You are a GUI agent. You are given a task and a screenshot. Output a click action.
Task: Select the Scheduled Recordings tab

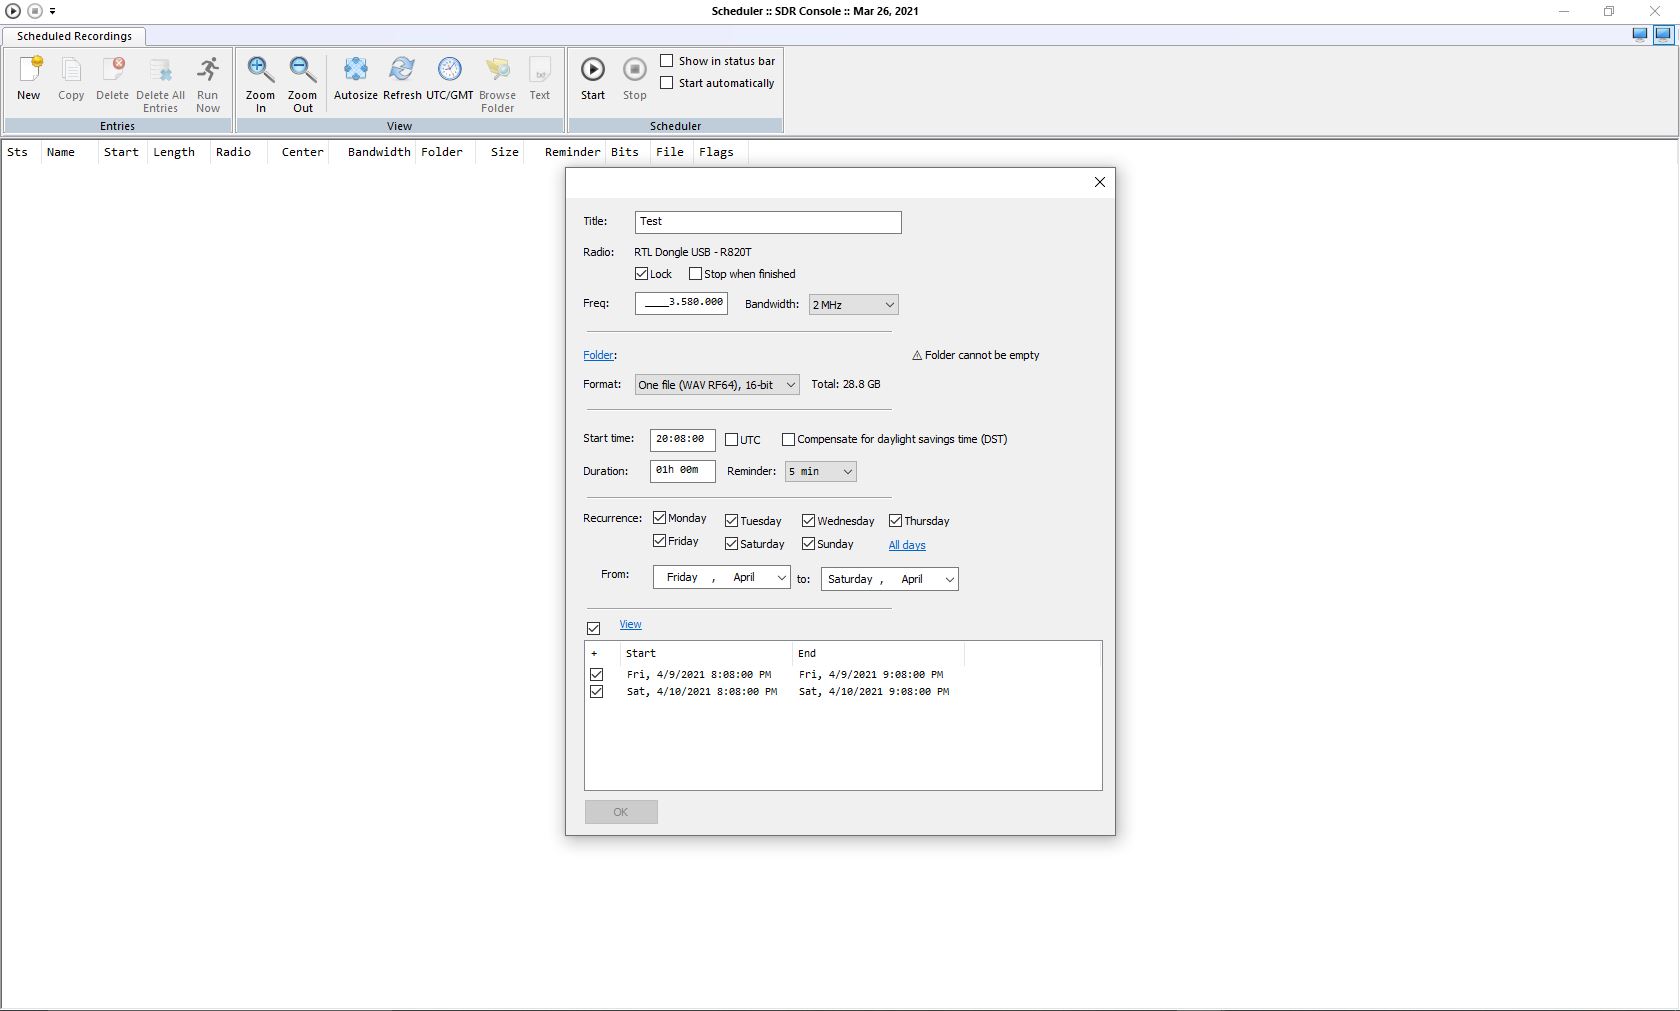[74, 36]
